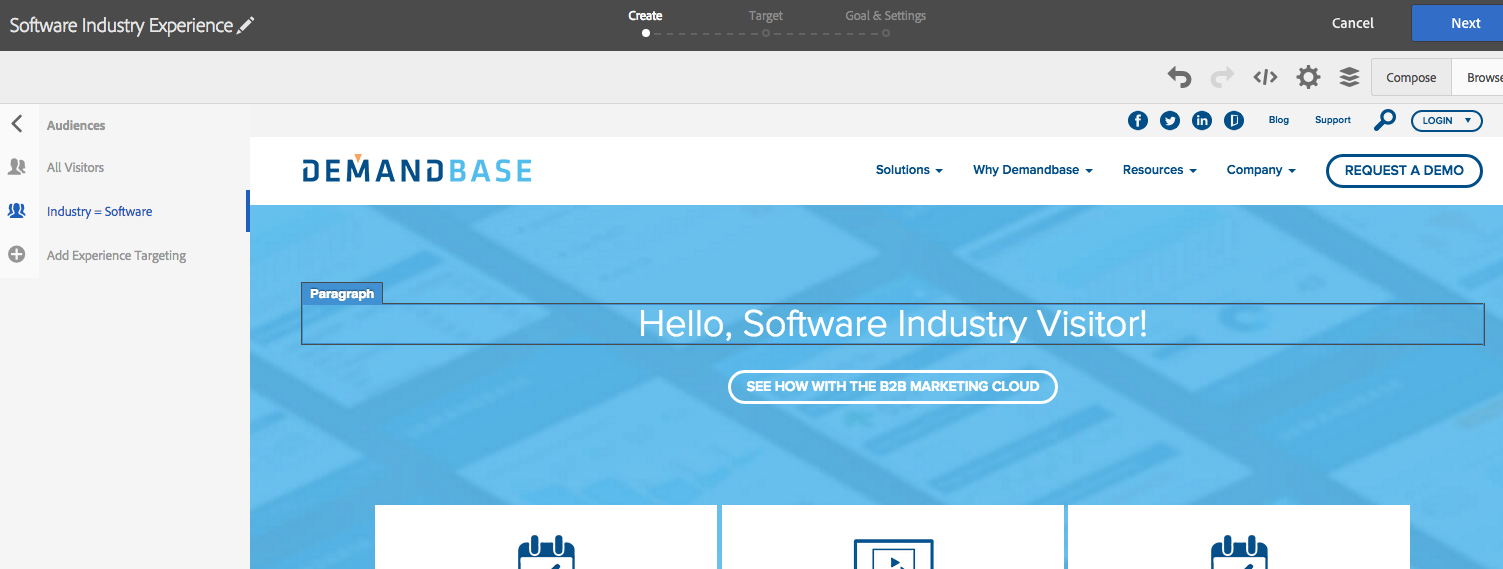Open the LOGIN dropdown
The height and width of the screenshot is (569, 1503).
click(x=1446, y=120)
